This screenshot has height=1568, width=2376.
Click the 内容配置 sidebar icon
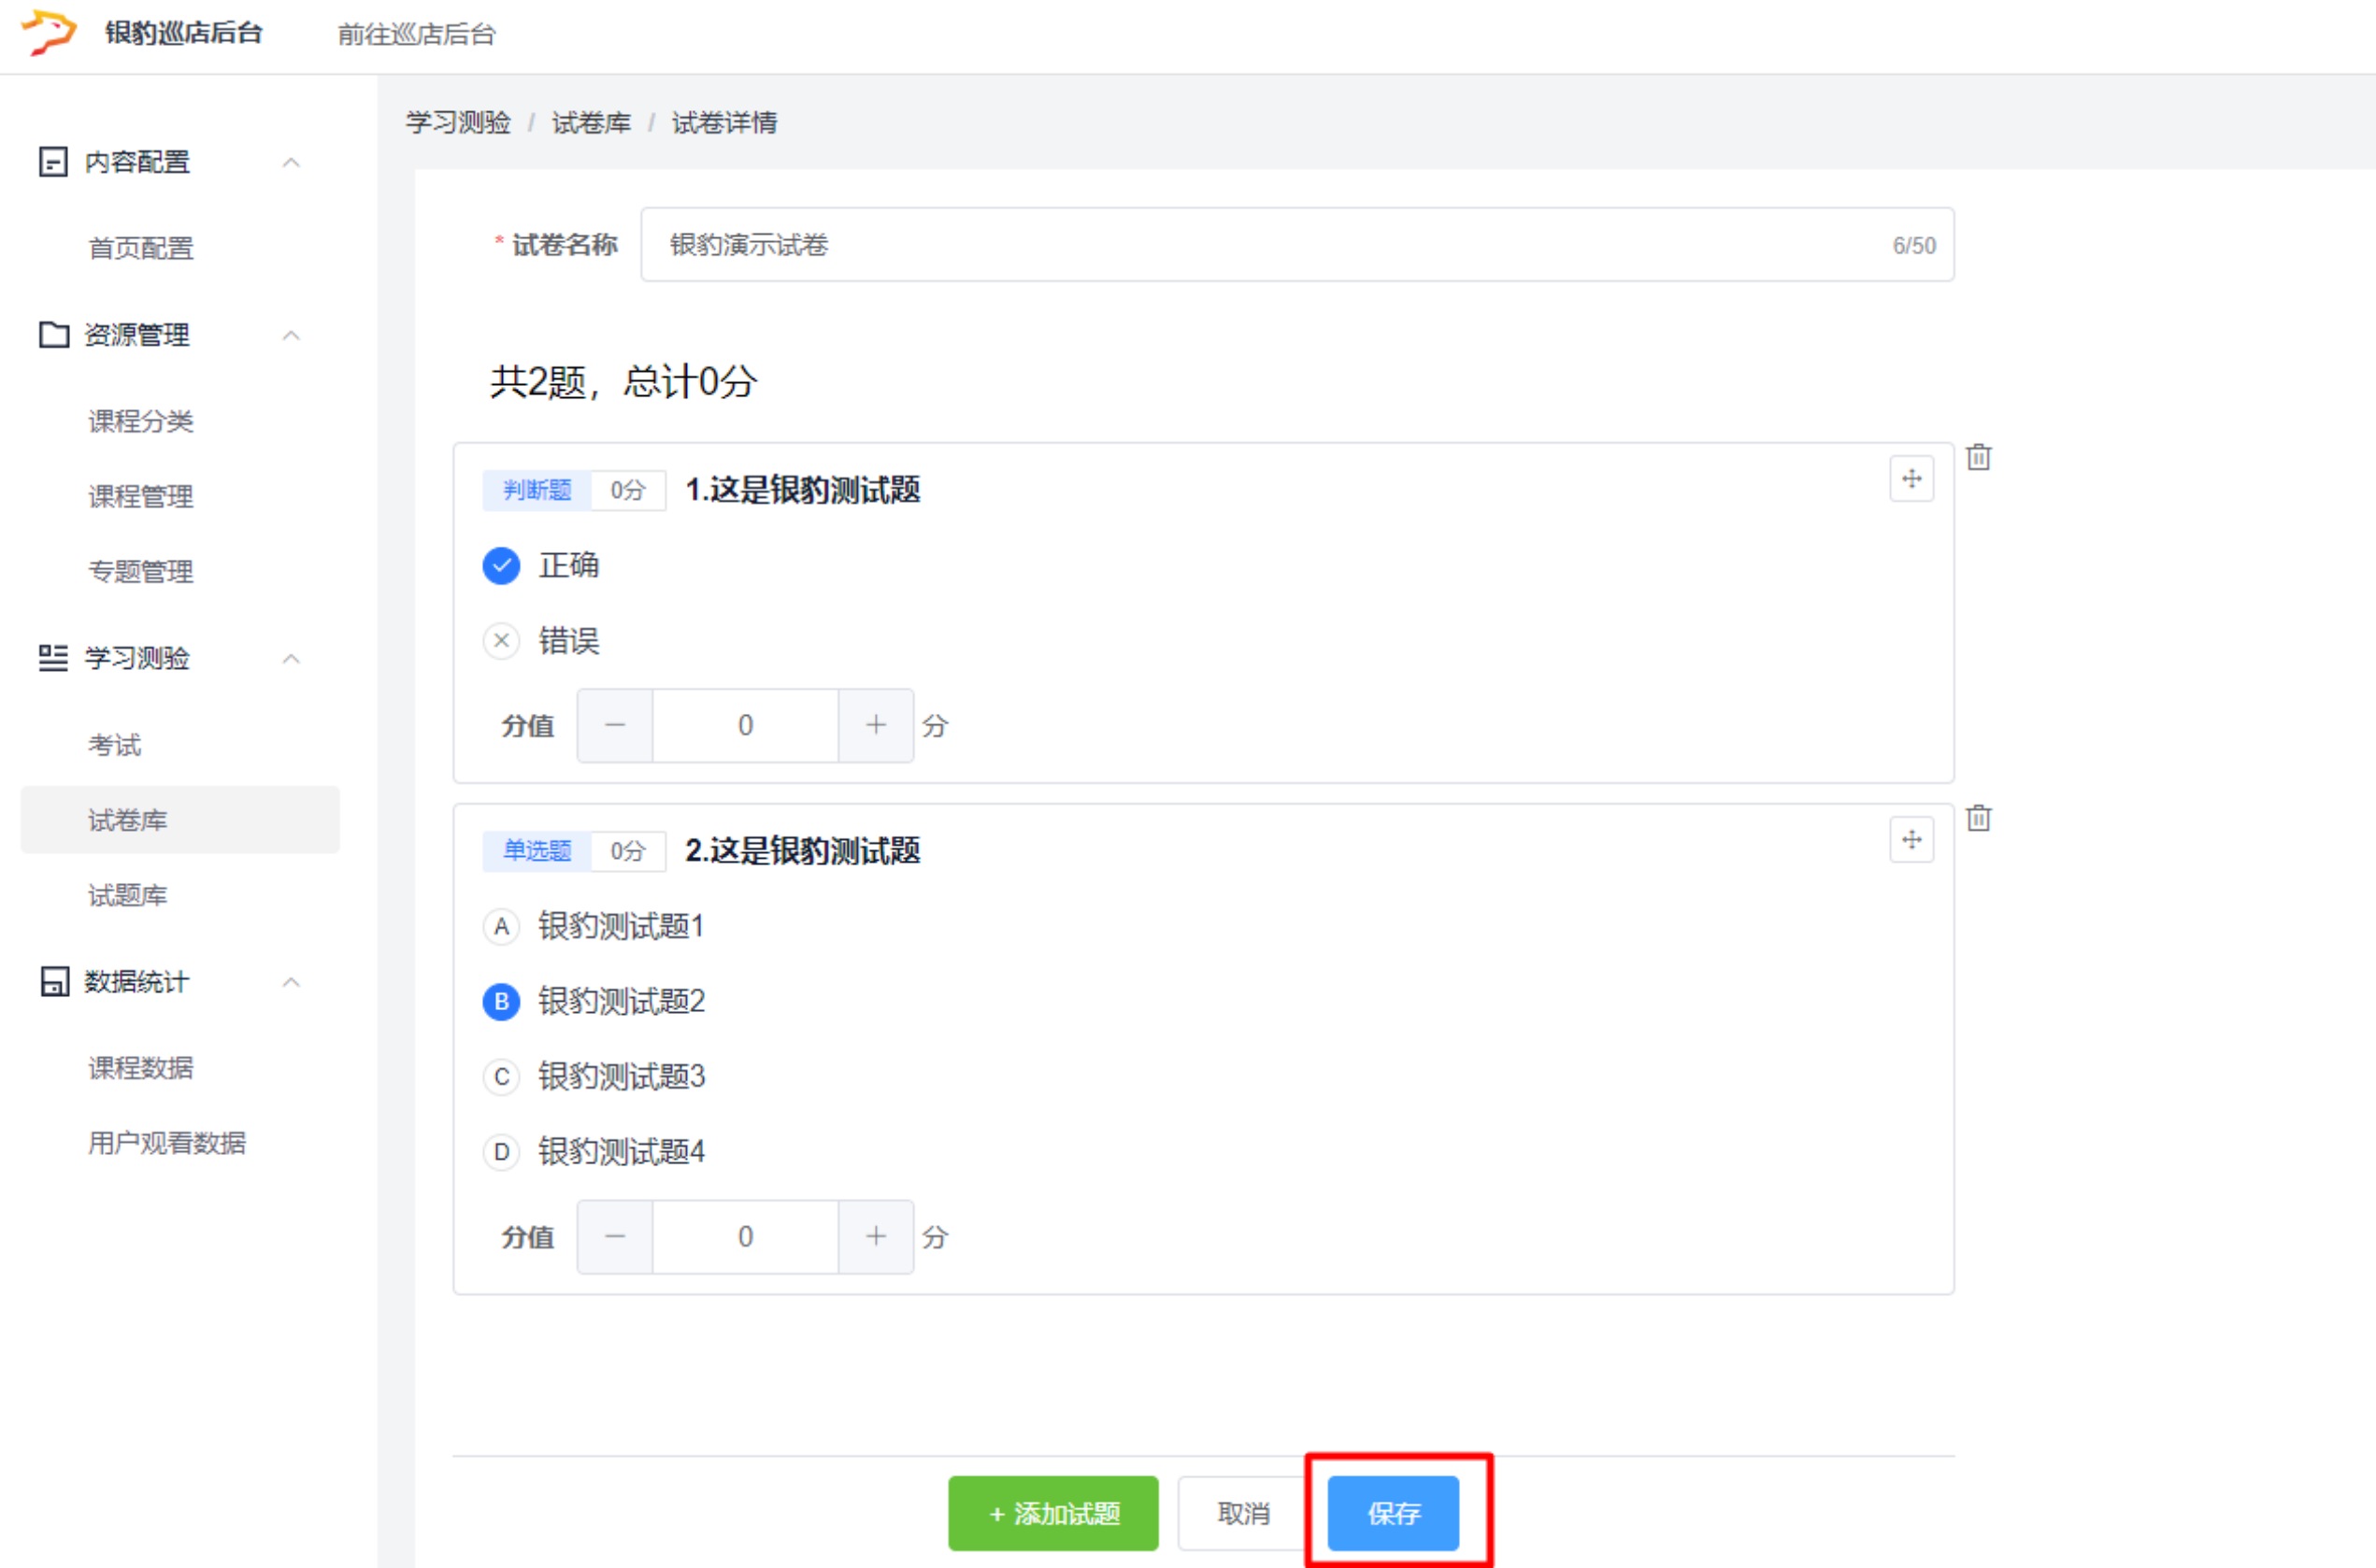53,162
